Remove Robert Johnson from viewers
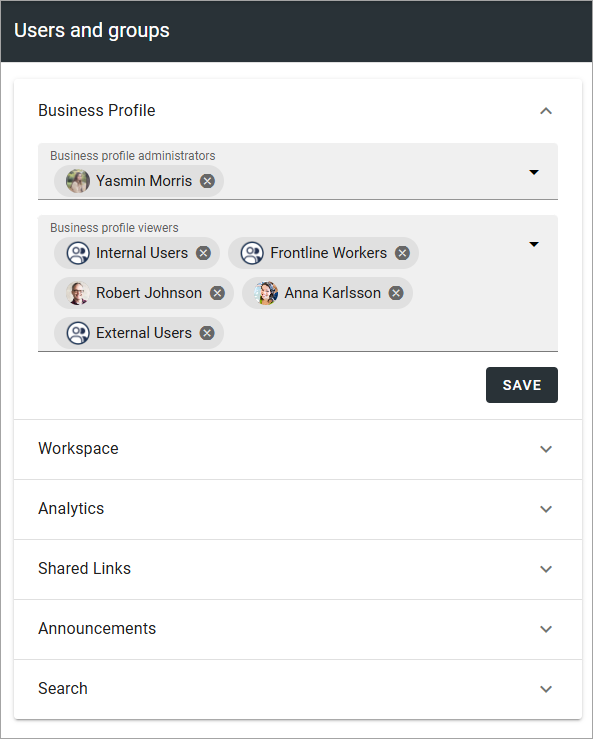This screenshot has height=739, width=593. pos(217,293)
